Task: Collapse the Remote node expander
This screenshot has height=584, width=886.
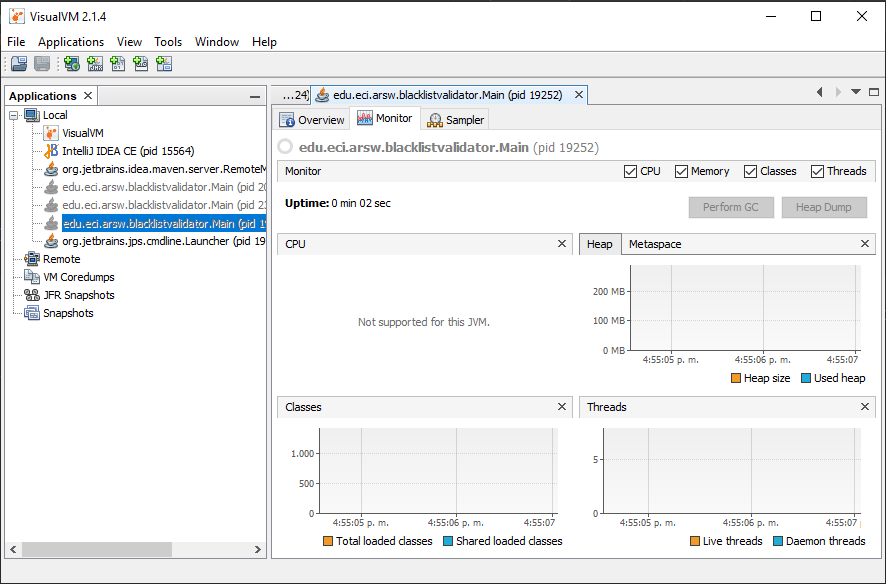Action: pos(14,259)
